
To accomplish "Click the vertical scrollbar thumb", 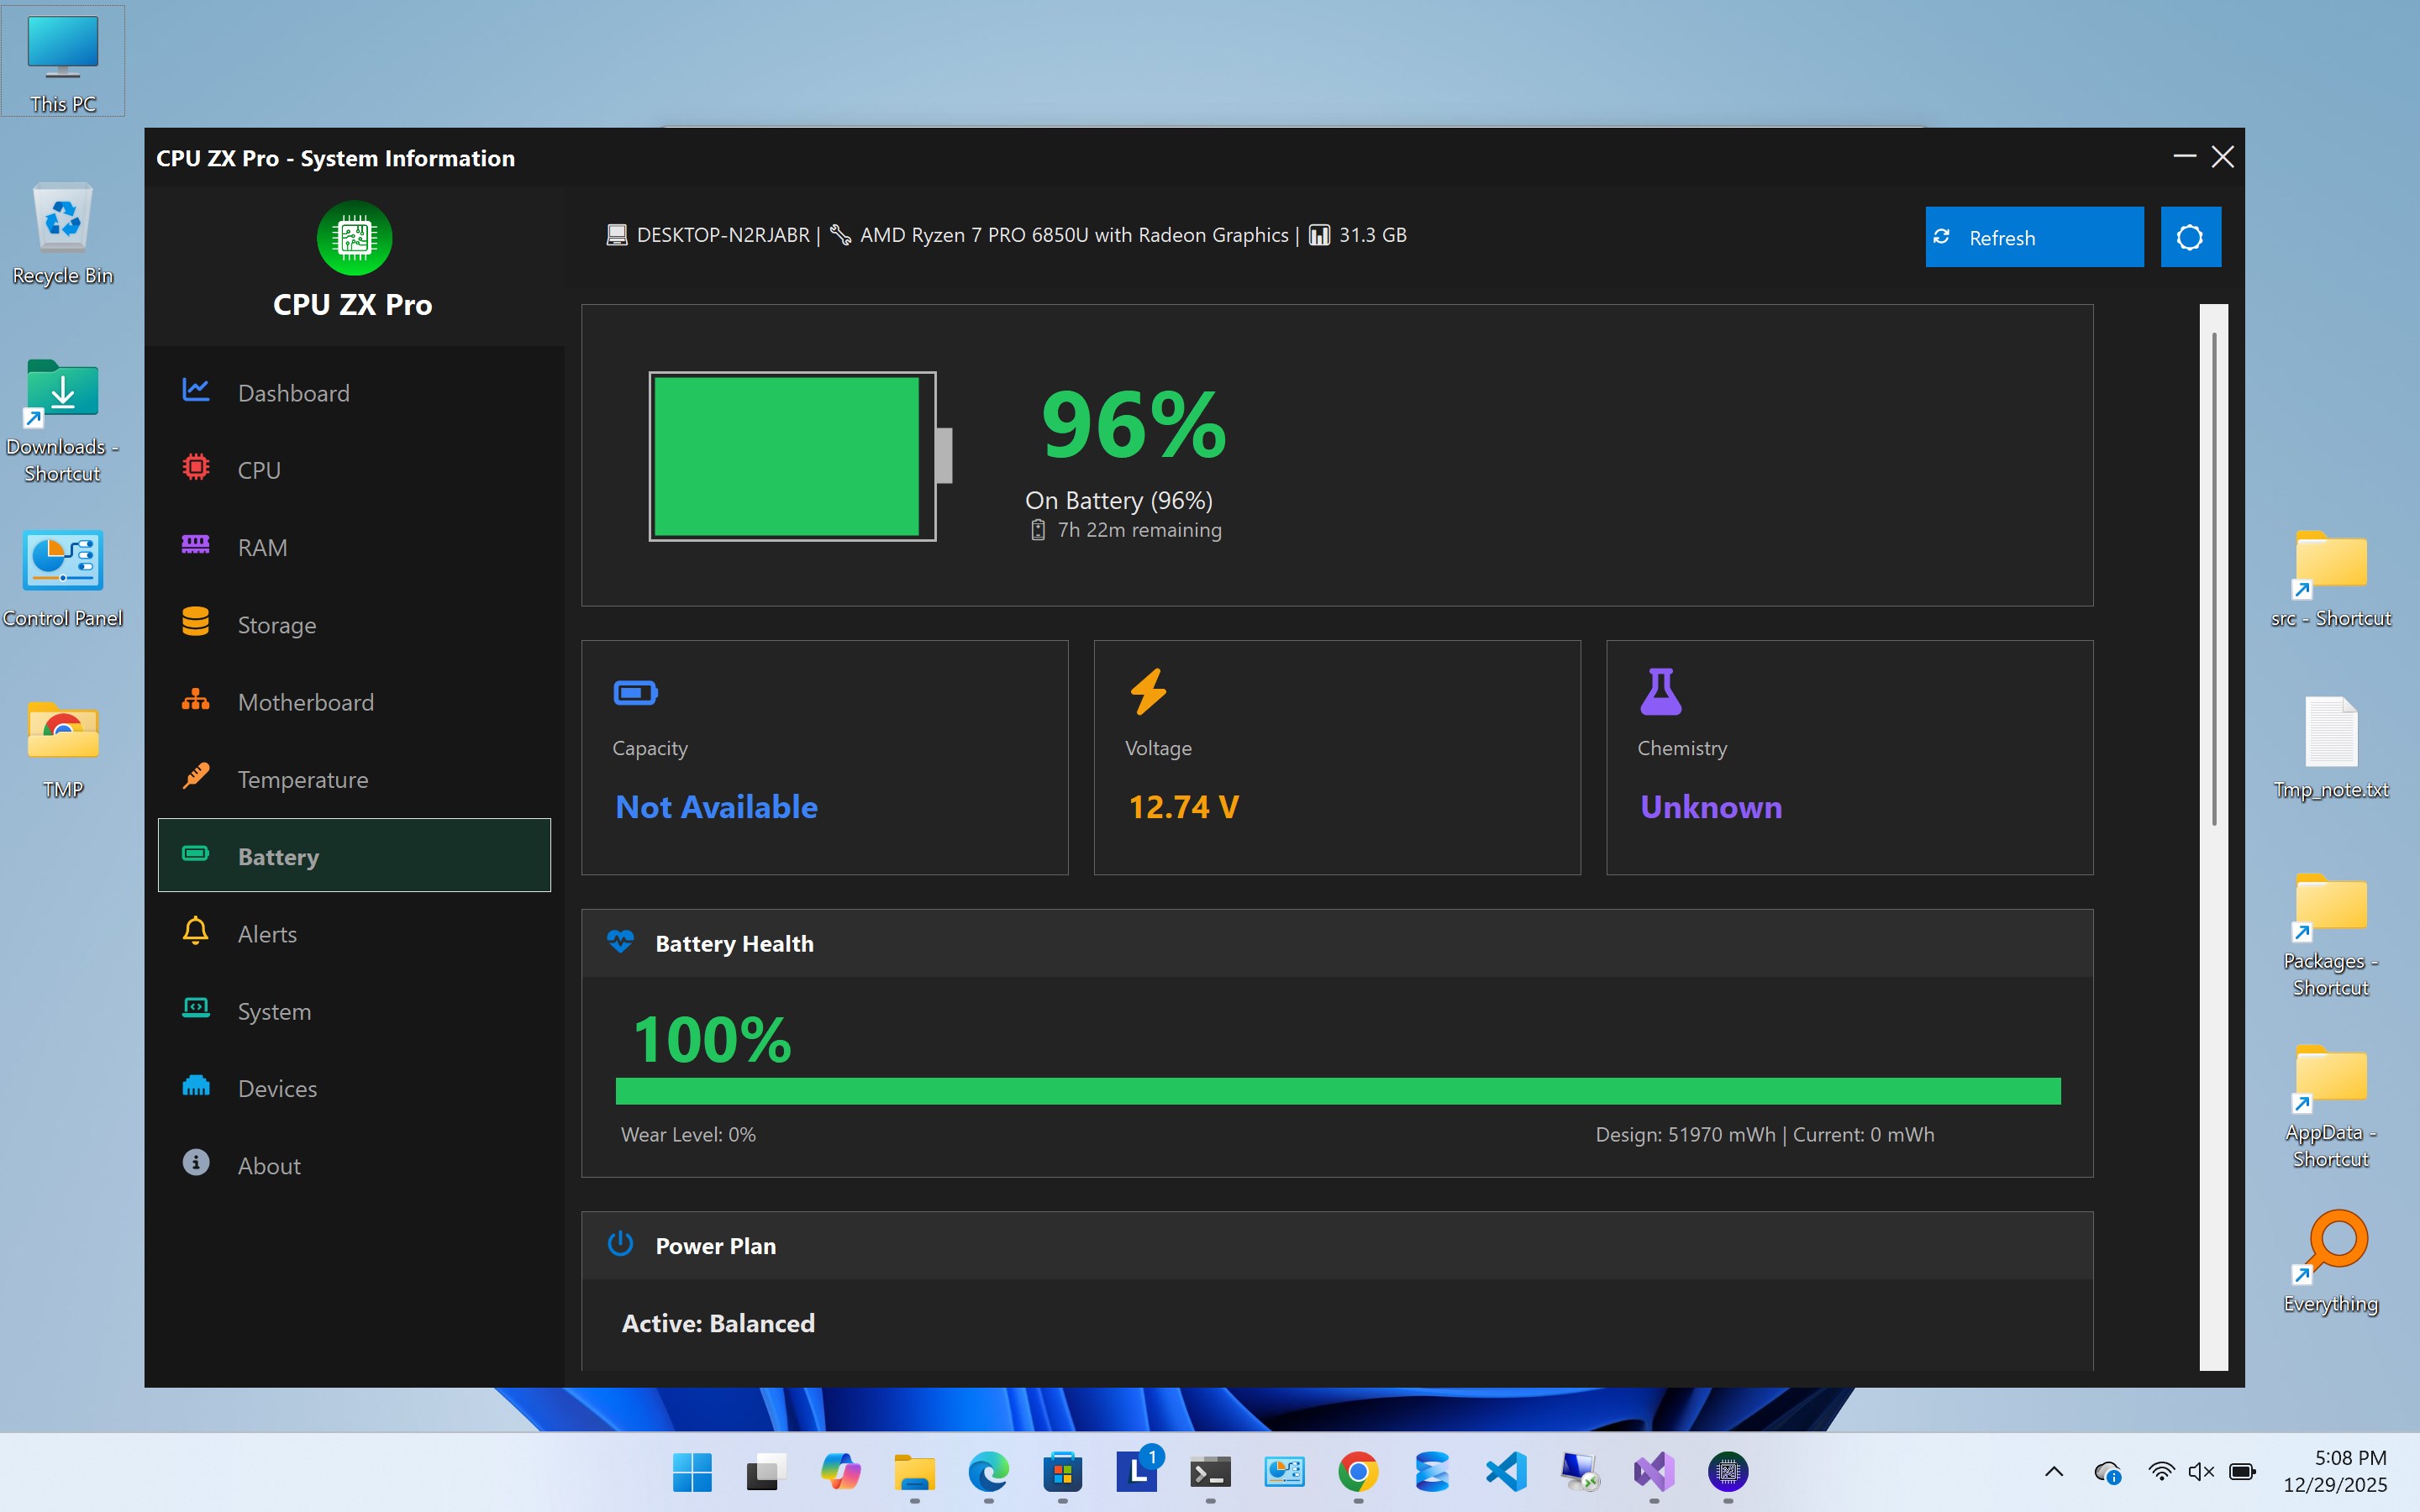I will tap(2214, 578).
